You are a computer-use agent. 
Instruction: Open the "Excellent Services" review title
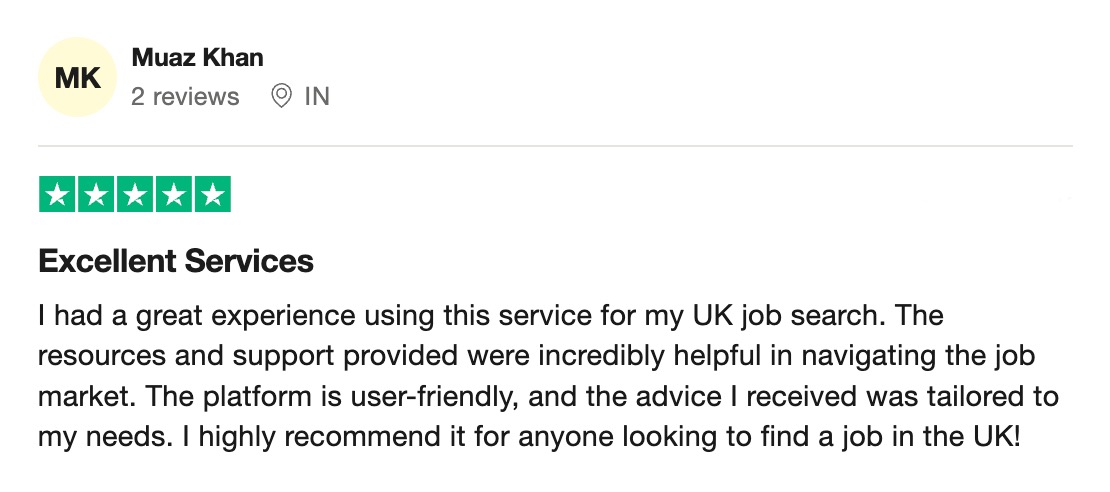coord(176,261)
